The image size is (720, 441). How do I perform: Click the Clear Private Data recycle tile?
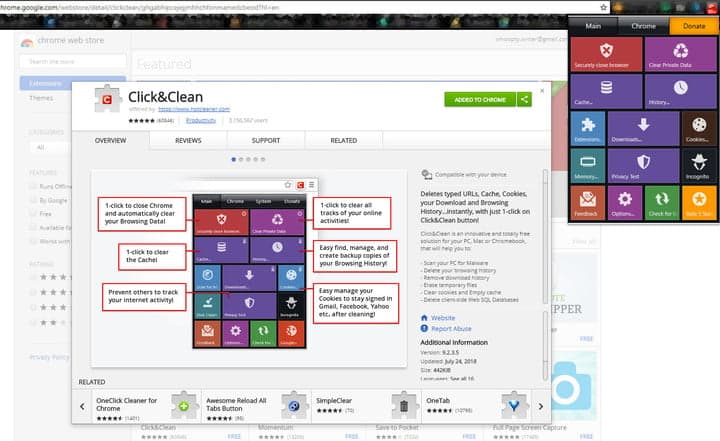pyautogui.click(x=681, y=54)
